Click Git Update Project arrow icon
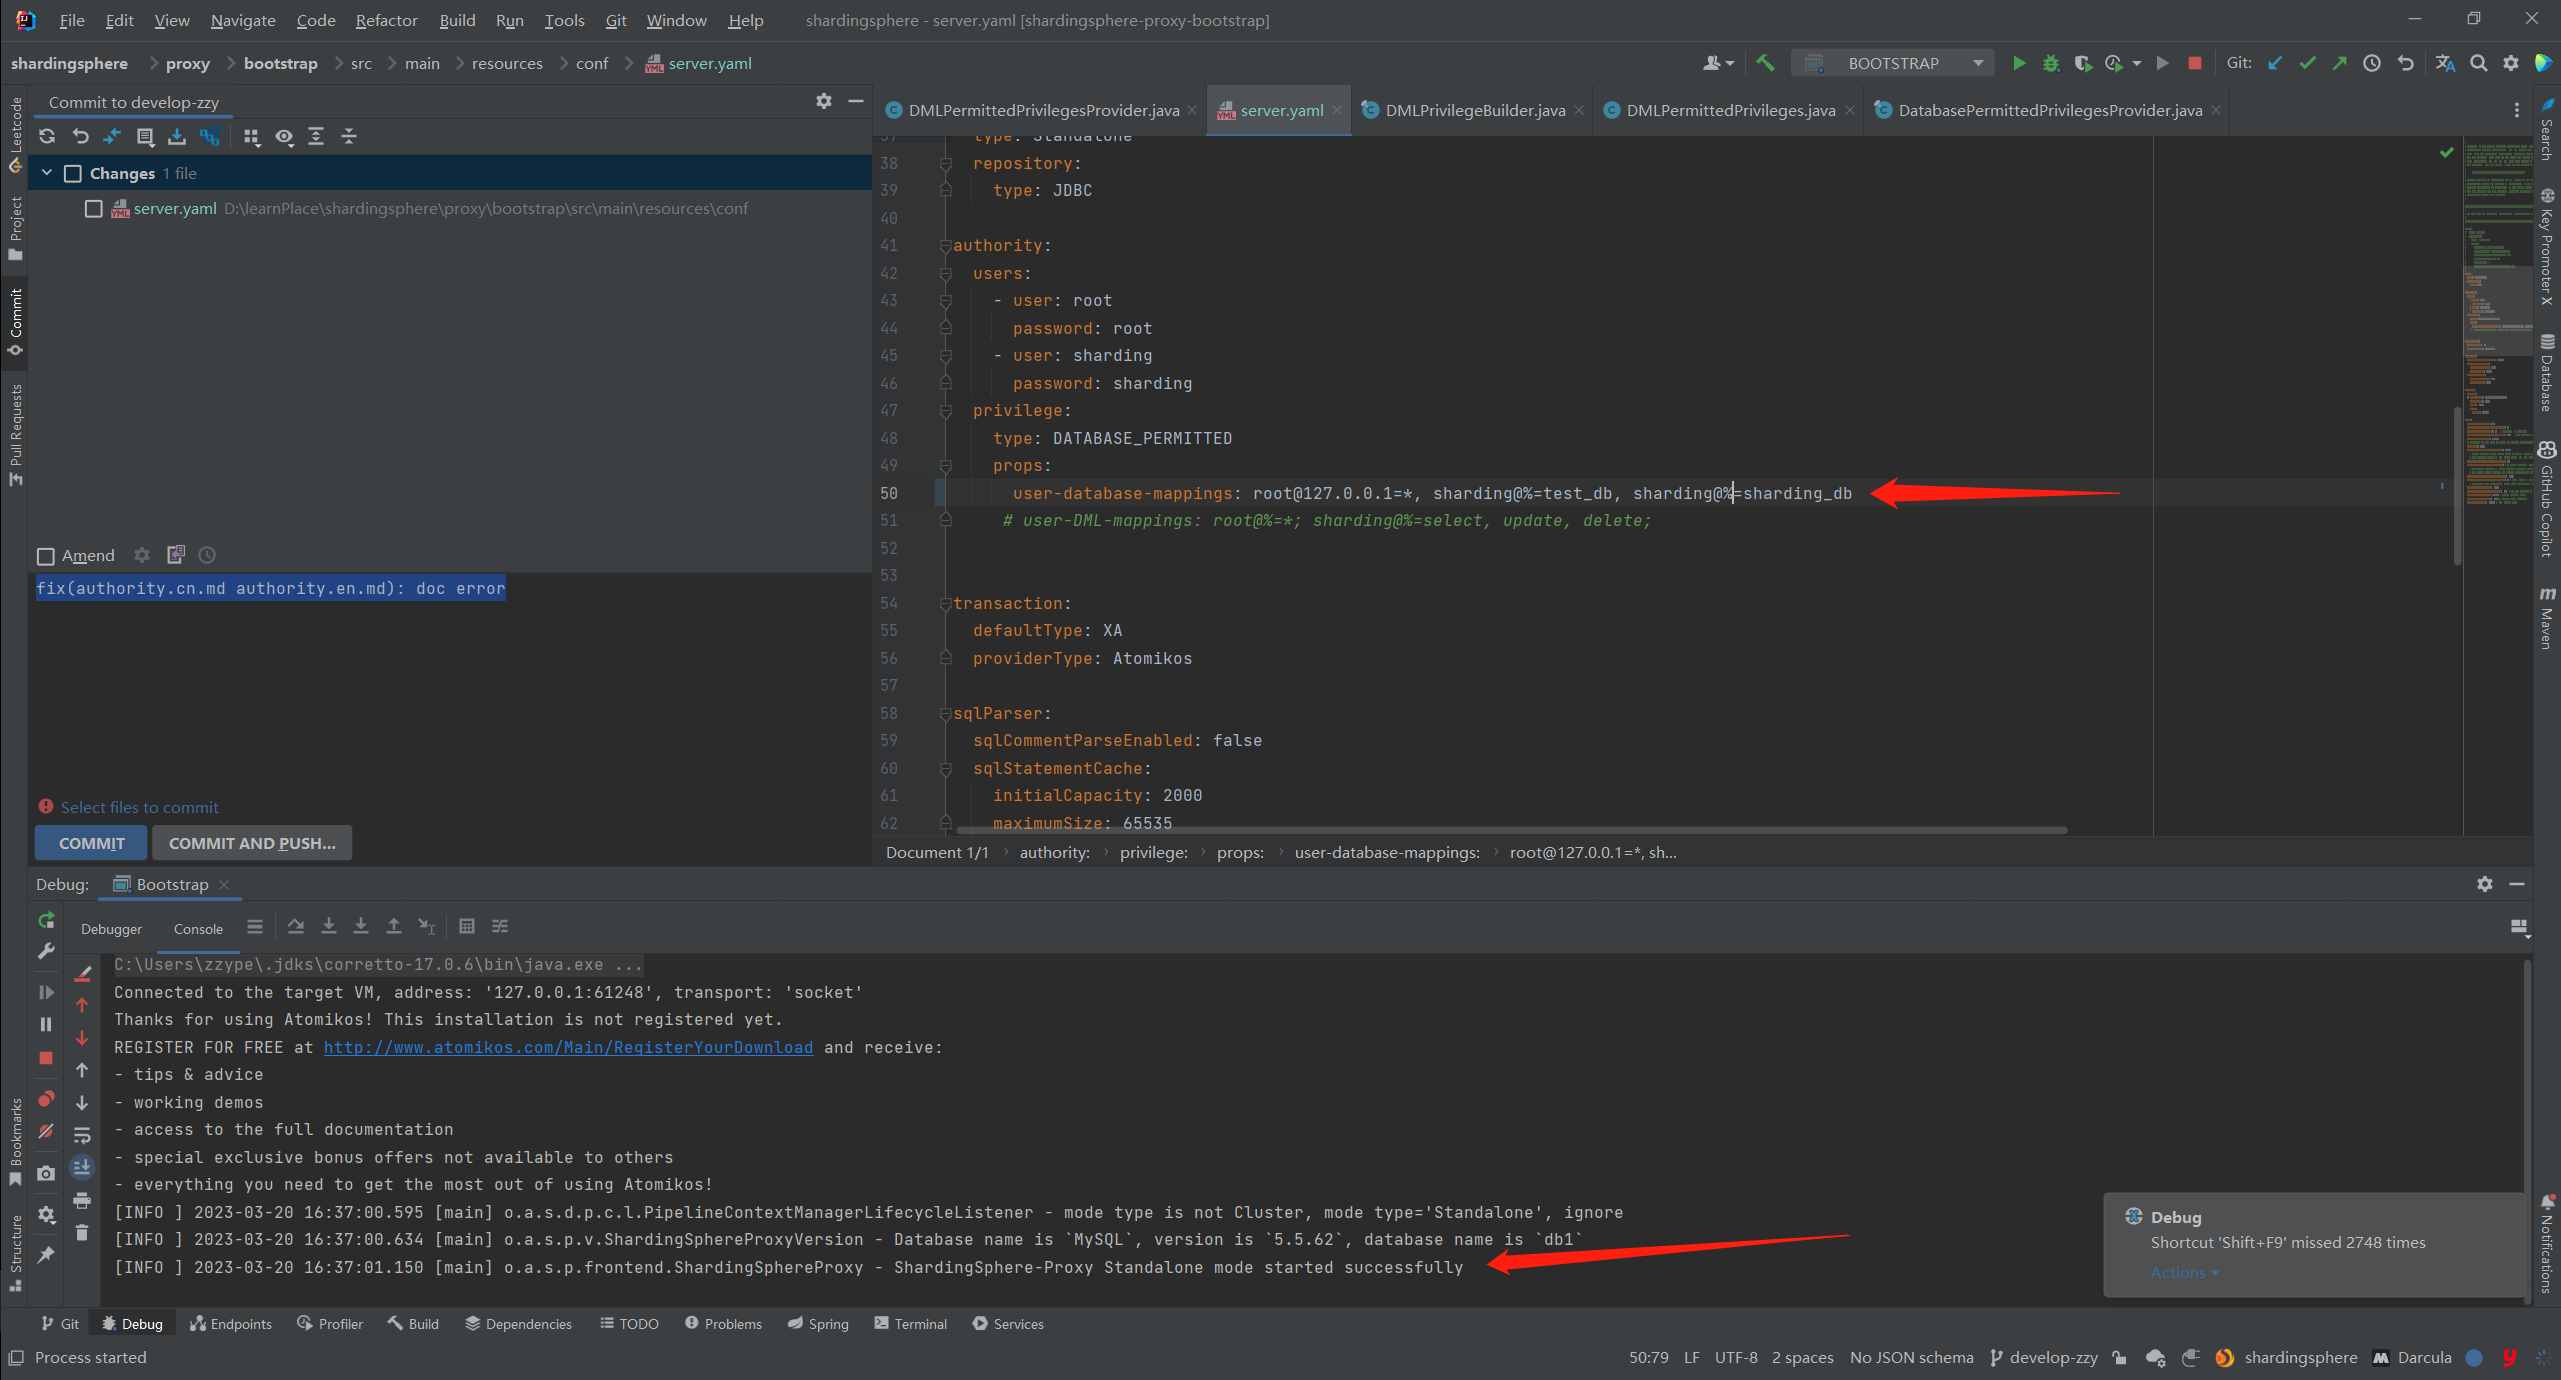 click(2275, 63)
